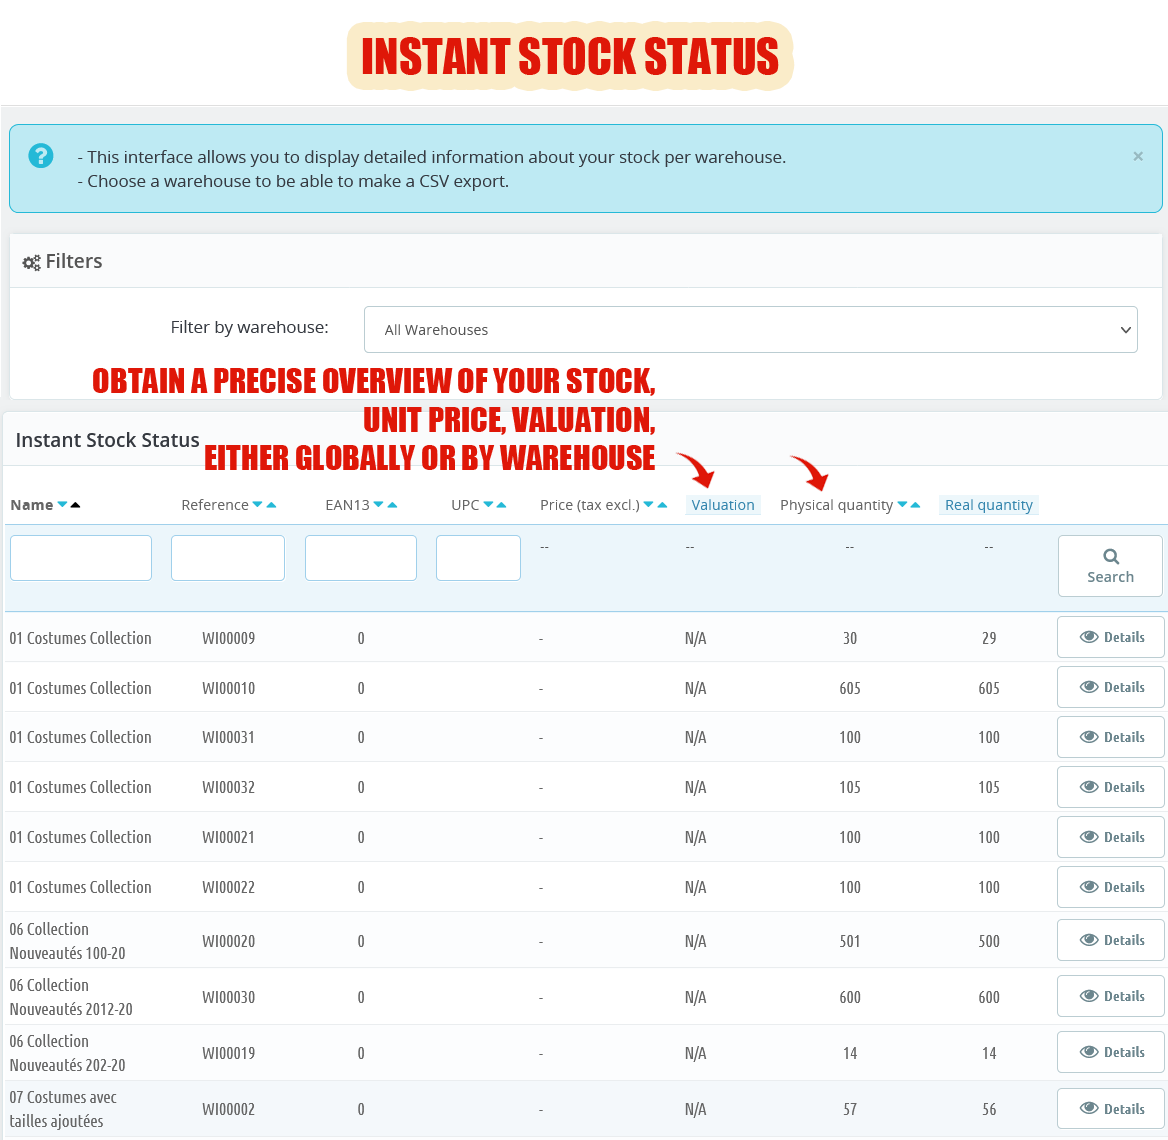Show Details for reference WI00020
1168x1140 pixels.
point(1111,940)
